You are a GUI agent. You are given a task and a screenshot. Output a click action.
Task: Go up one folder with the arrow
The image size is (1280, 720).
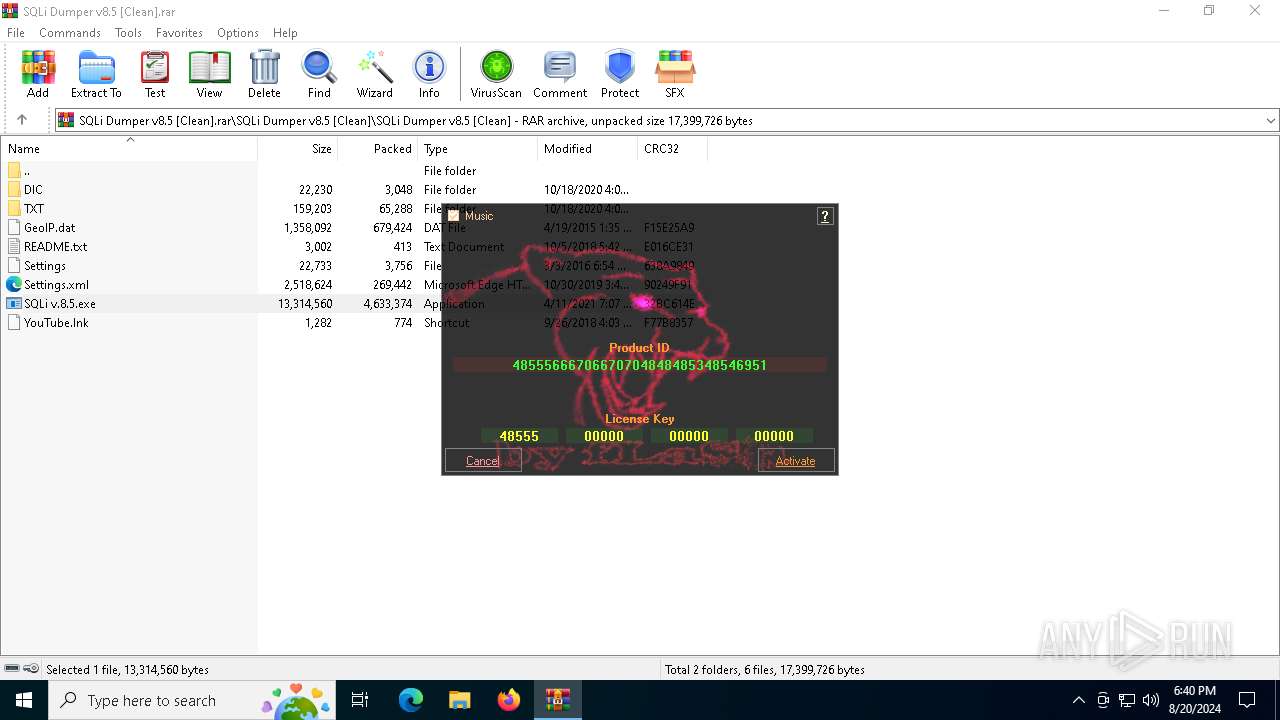[x=22, y=120]
